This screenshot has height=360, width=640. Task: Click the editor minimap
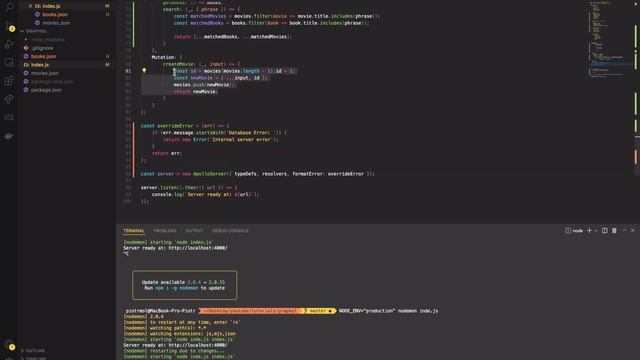(610, 39)
